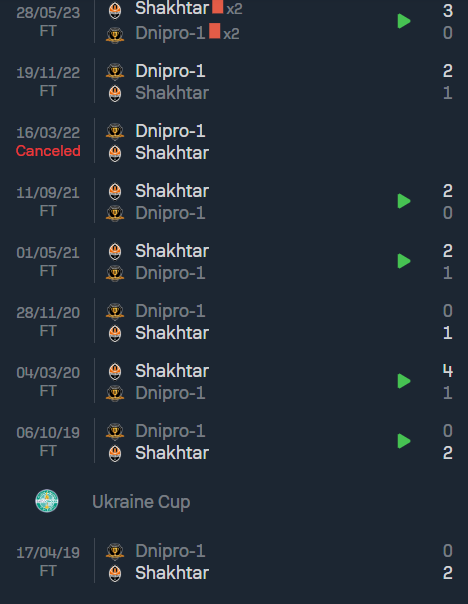Click Shakhtar crest in 28/11/20 match
Image resolution: width=468 pixels, height=604 pixels.
tap(115, 333)
